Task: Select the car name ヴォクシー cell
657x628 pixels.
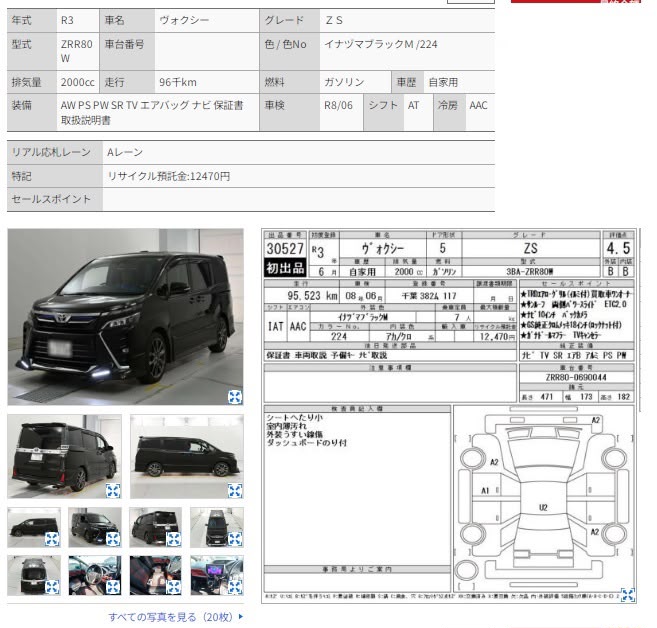Action: 207,21
